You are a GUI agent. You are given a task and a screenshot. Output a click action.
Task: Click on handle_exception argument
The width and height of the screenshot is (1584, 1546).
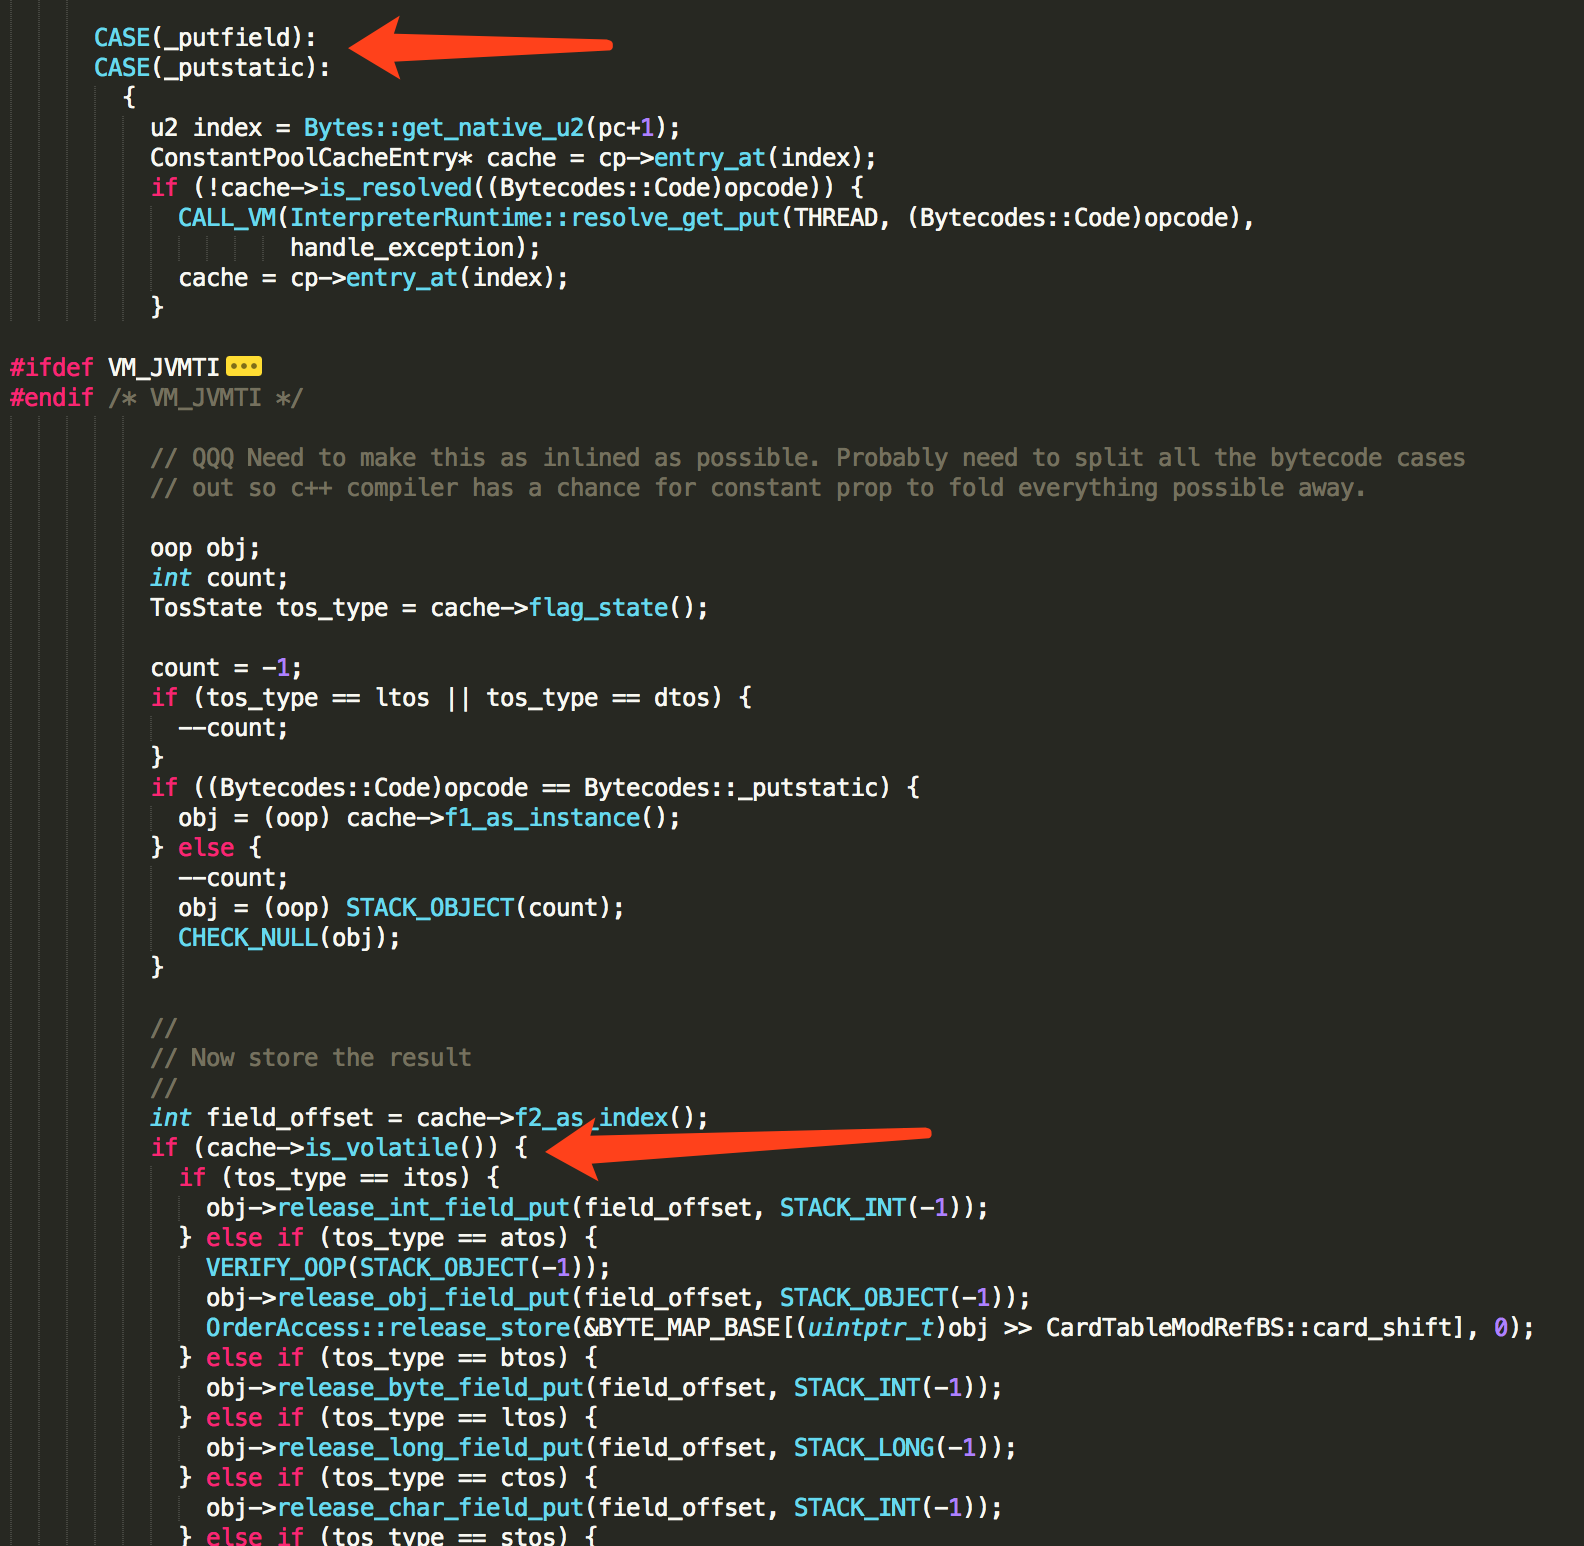(x=401, y=248)
